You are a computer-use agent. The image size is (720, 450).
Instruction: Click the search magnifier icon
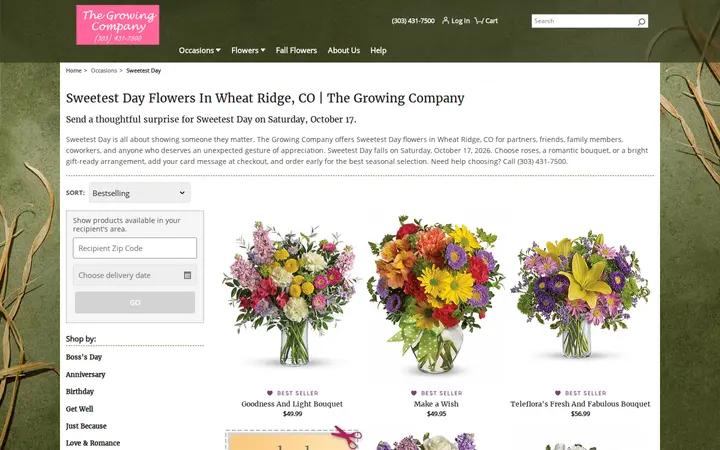point(641,21)
